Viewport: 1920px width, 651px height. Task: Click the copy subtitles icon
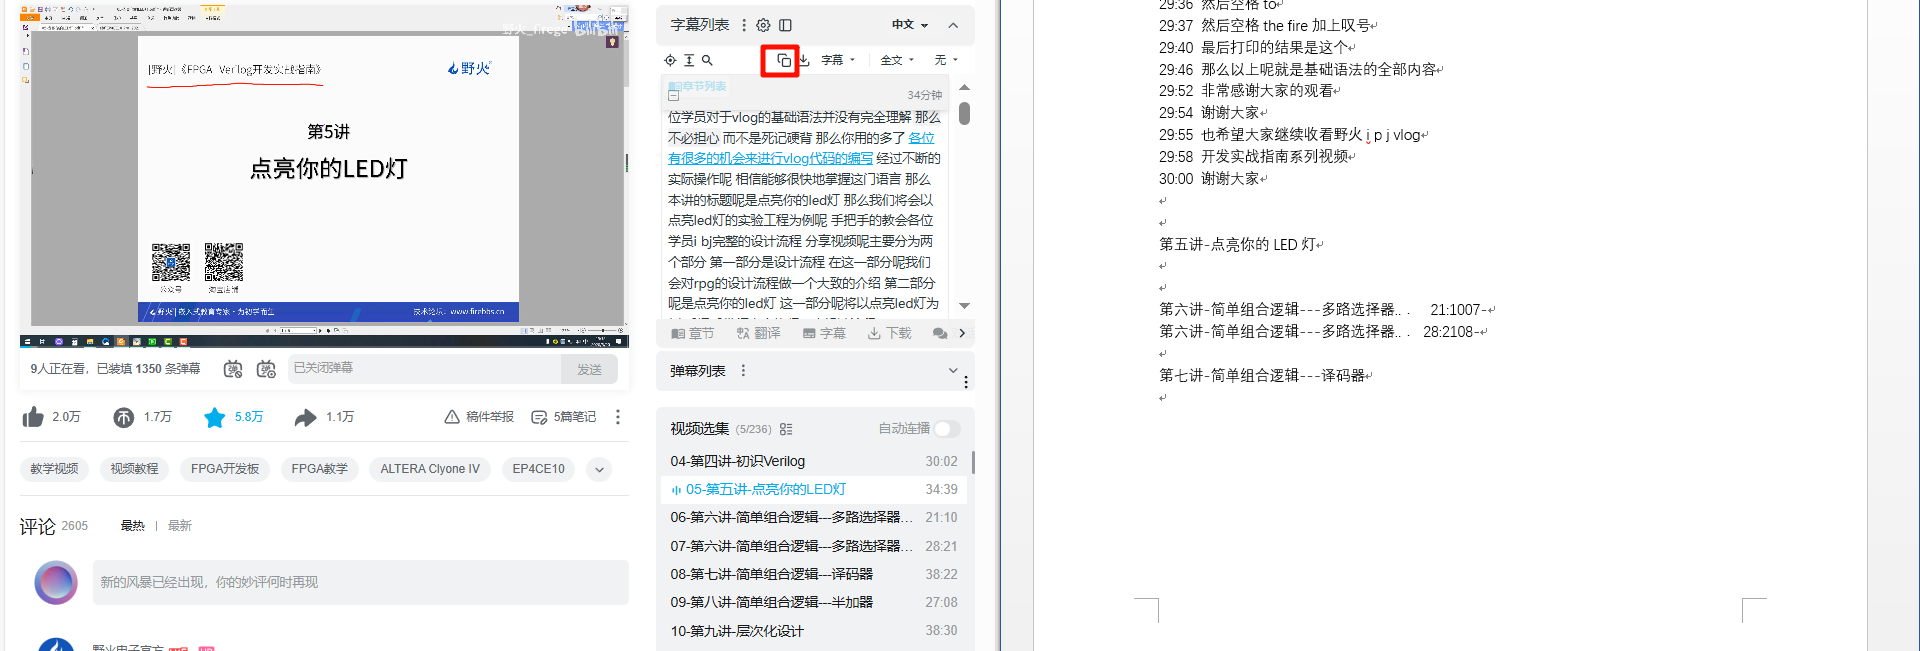[x=783, y=61]
